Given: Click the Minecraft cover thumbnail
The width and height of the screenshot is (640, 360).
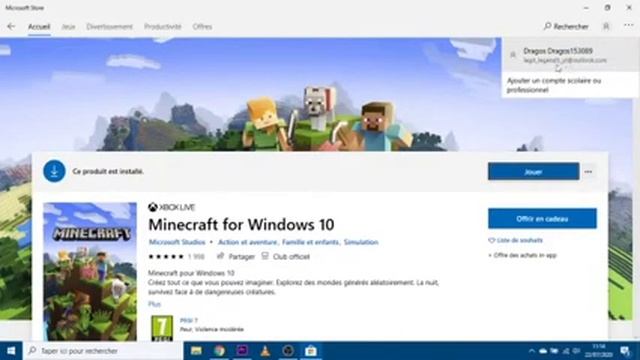Looking at the screenshot, I should [x=90, y=271].
